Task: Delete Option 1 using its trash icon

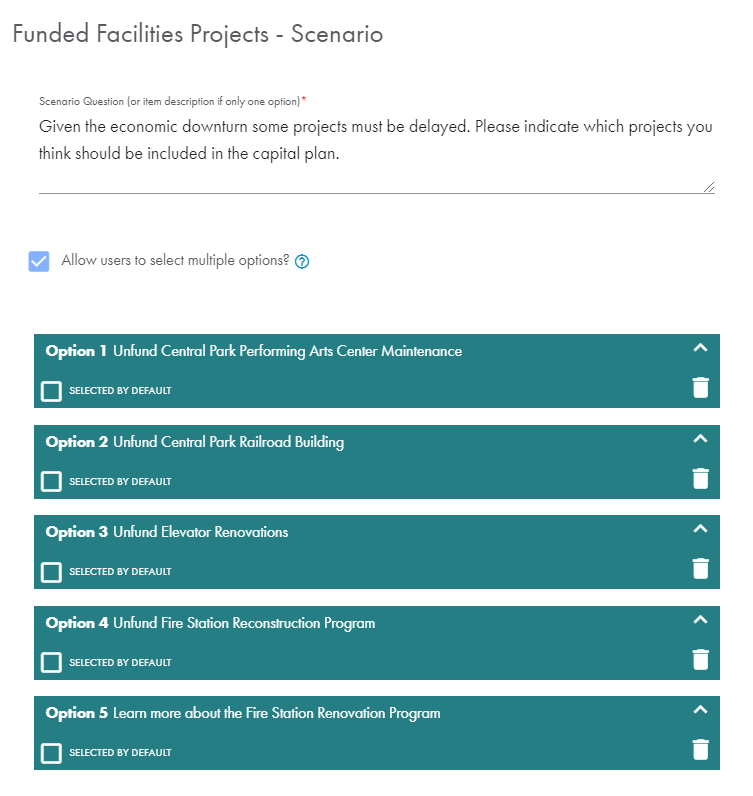Action: pos(700,388)
